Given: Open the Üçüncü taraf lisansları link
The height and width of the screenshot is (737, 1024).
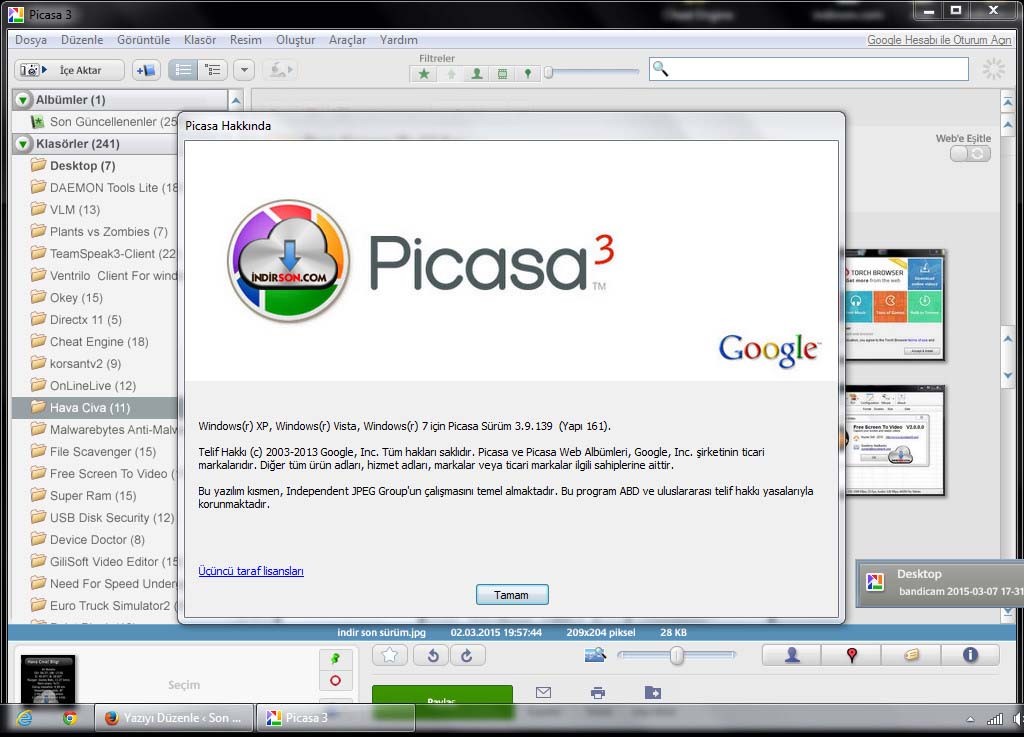Looking at the screenshot, I should 251,571.
